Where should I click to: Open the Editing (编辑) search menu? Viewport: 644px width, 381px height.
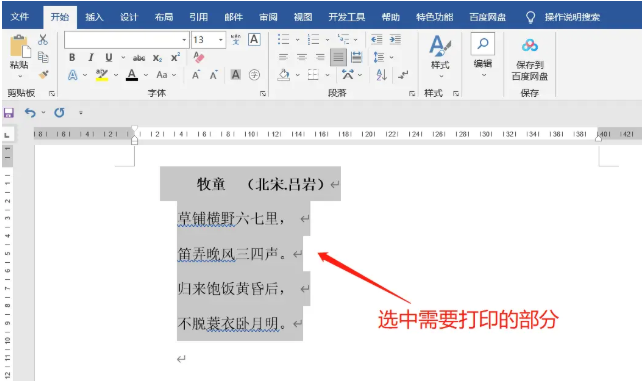tap(483, 55)
